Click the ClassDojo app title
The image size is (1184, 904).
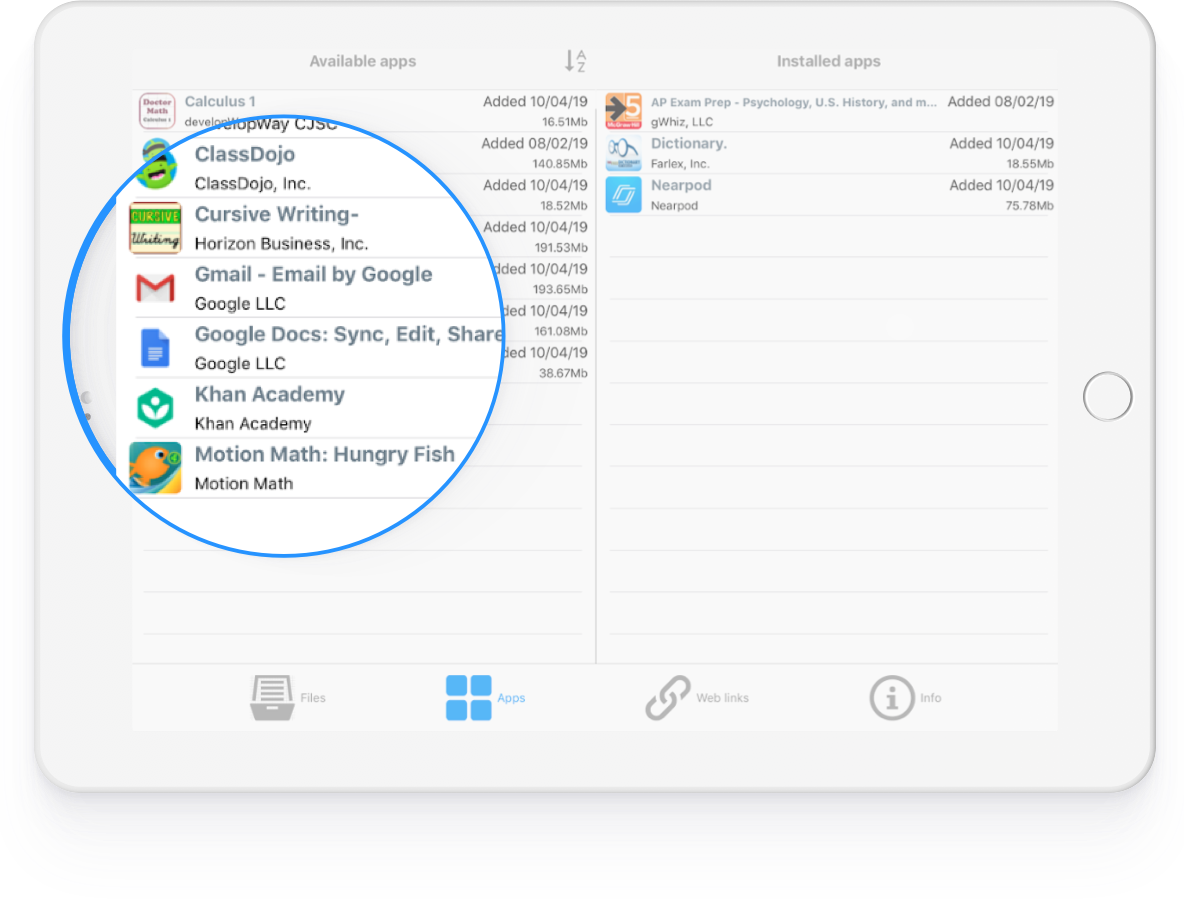pos(245,154)
